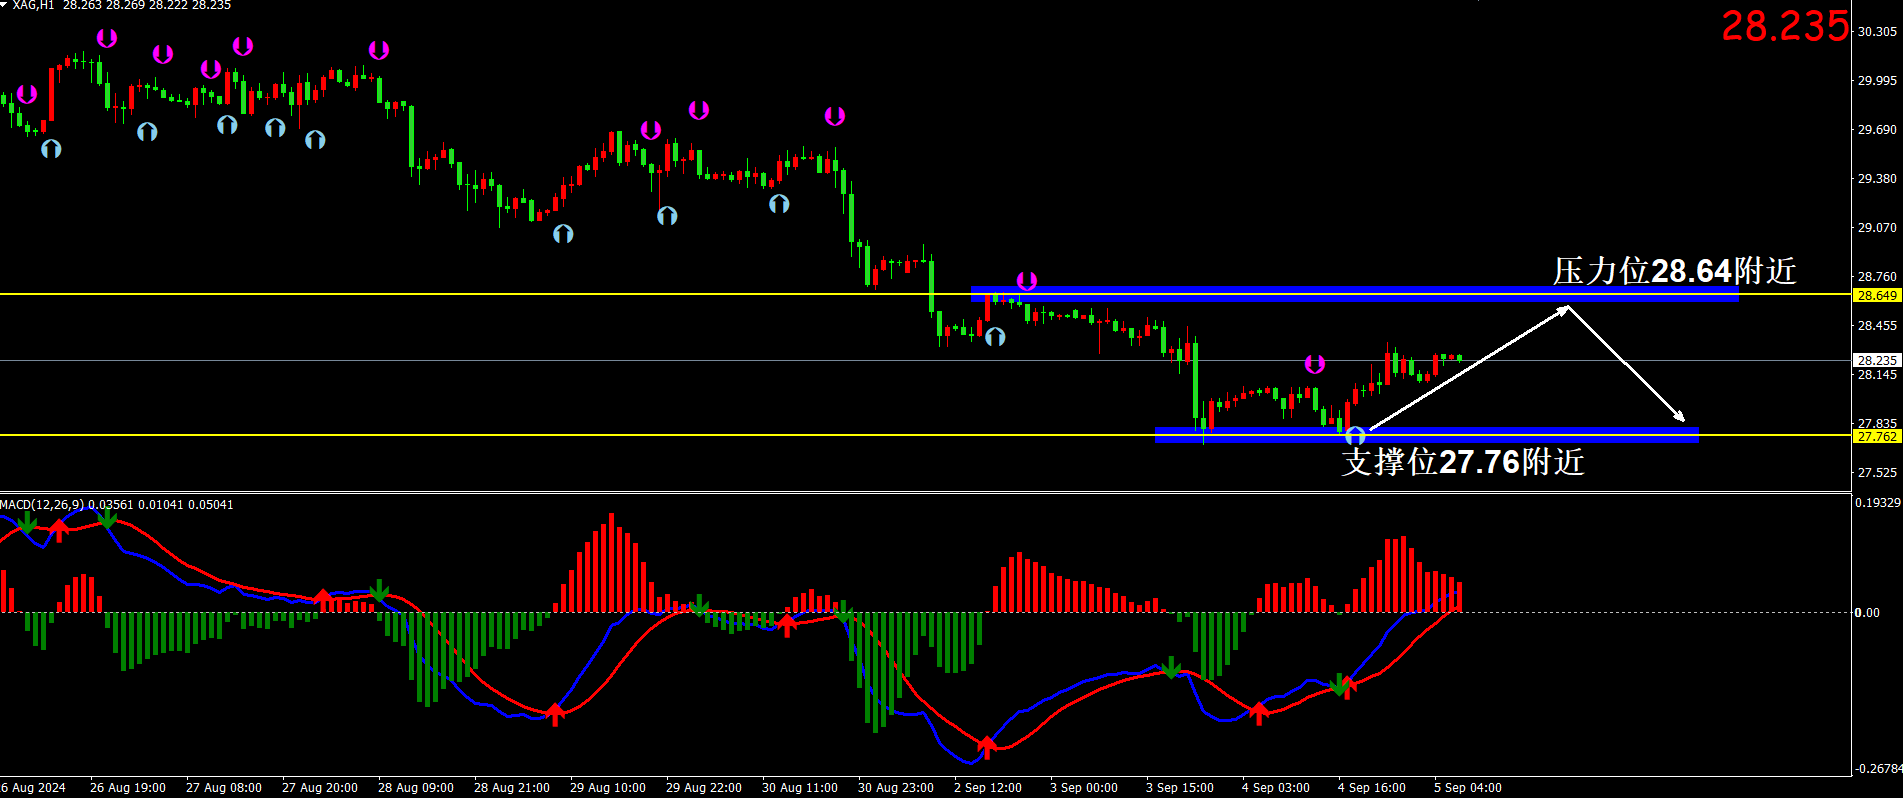
Task: Click the 5 Sep 04:00 time axis label
Action: click(x=1468, y=788)
